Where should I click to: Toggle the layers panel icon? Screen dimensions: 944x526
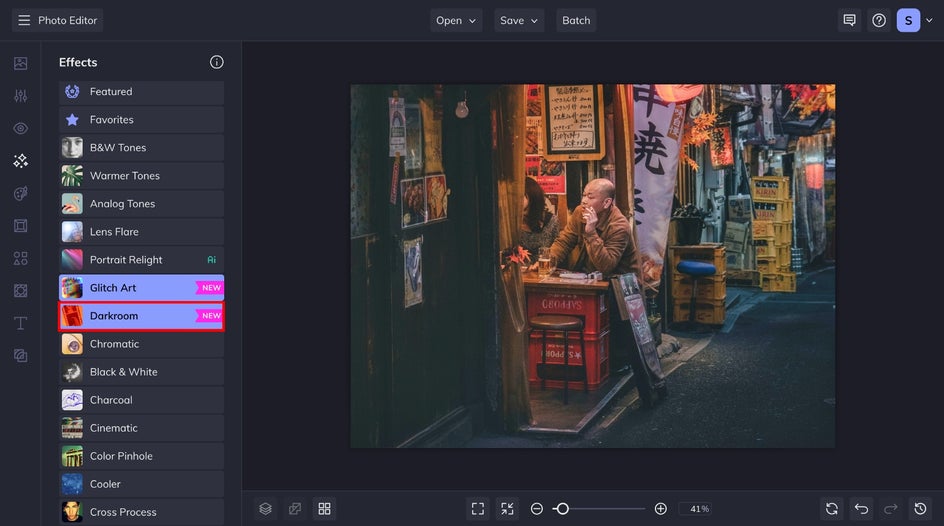pyautogui.click(x=265, y=509)
